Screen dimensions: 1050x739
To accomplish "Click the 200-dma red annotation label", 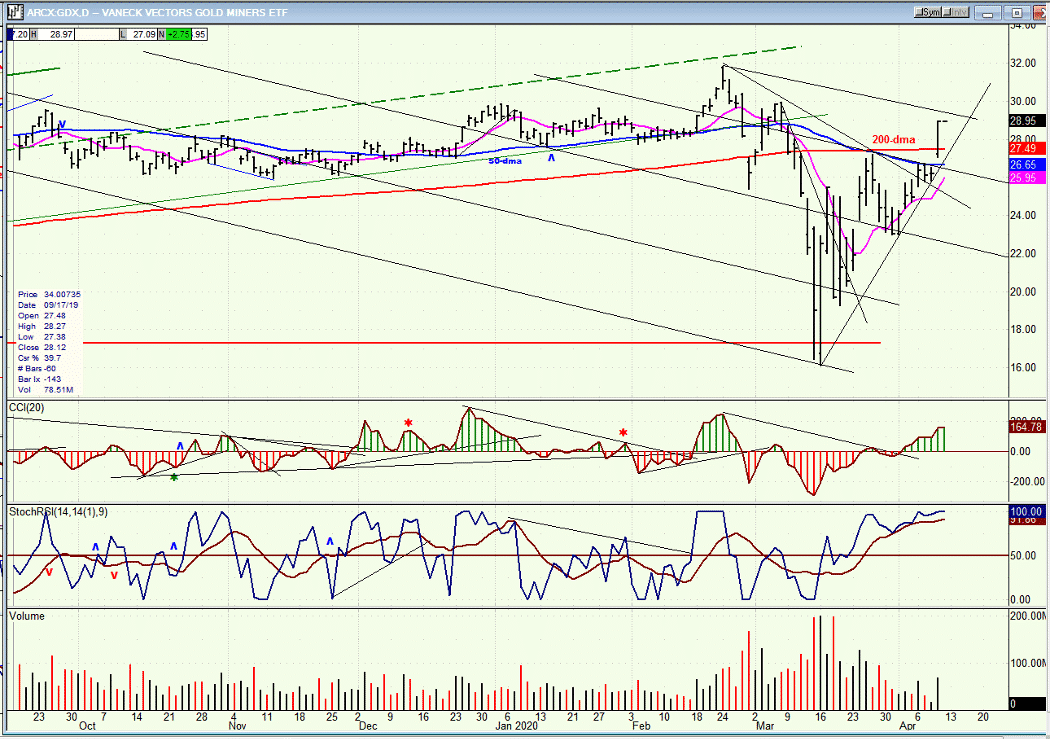I will (x=893, y=139).
